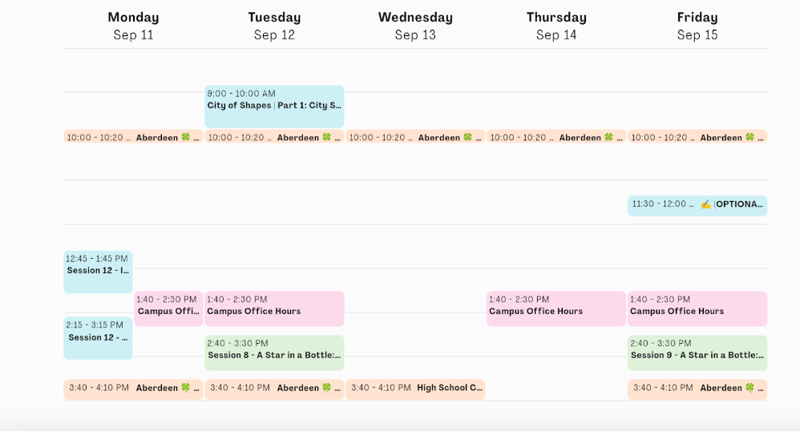This screenshot has height=431, width=800.
Task: Select Wednesday's 3:40 PM High School event
Action: 416,388
